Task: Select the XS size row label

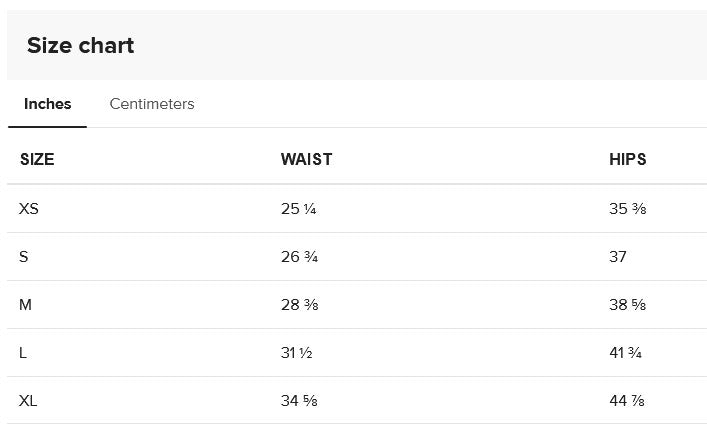Action: tap(29, 209)
